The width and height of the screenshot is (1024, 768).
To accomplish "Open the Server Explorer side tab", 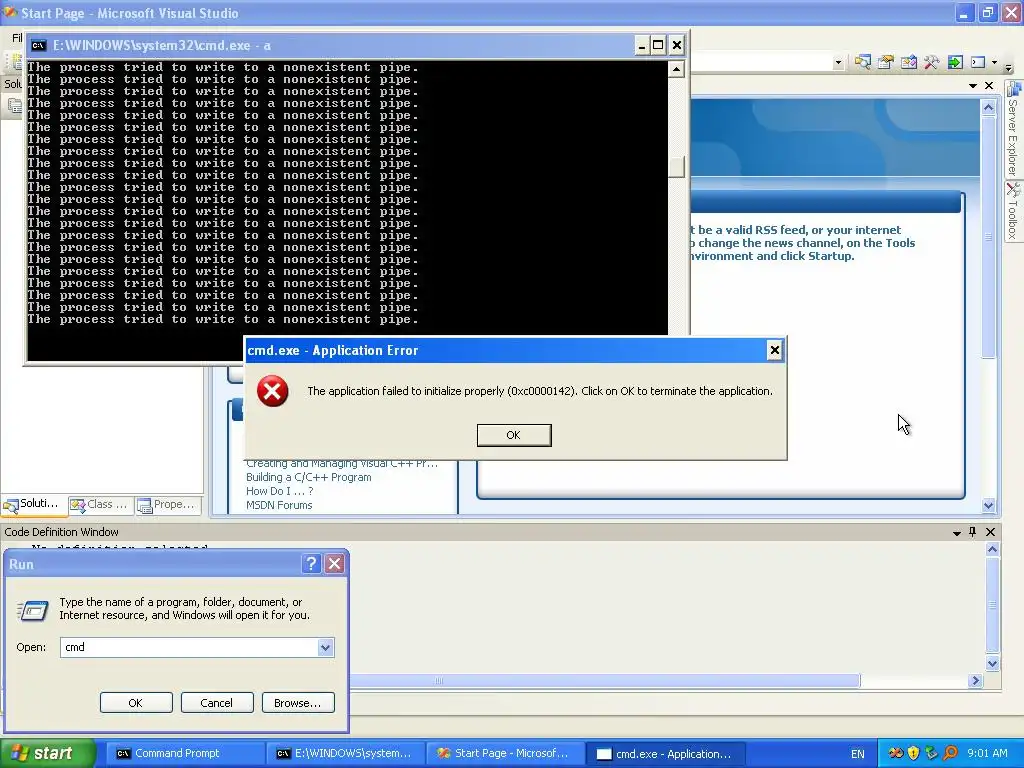I will click(1013, 129).
